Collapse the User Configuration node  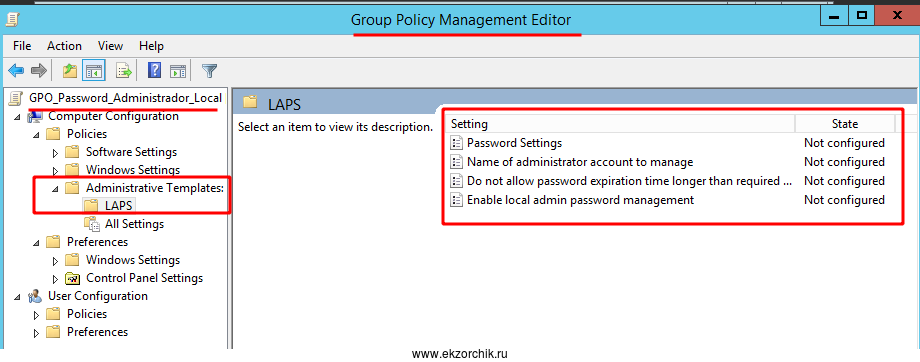pyautogui.click(x=18, y=297)
